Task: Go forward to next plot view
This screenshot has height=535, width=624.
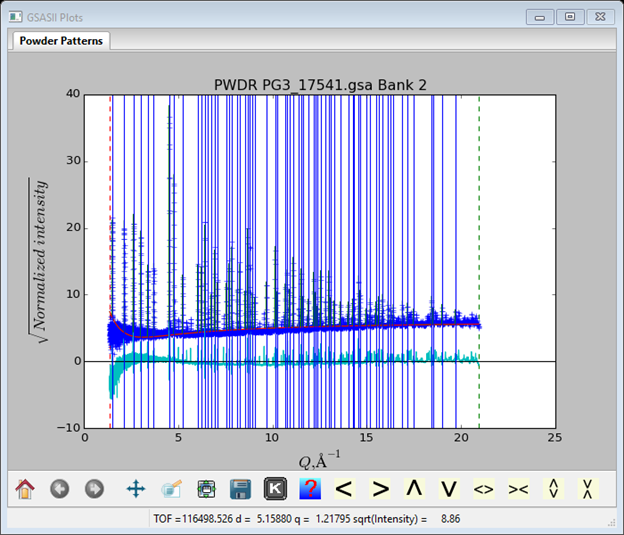Action: tap(93, 489)
